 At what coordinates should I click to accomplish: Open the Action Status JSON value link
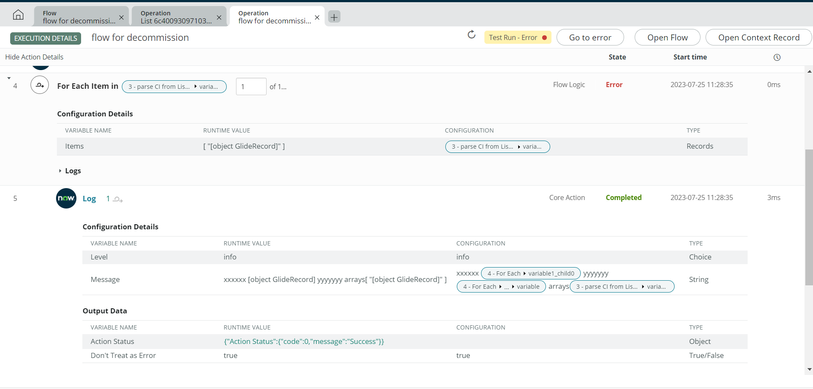click(304, 341)
